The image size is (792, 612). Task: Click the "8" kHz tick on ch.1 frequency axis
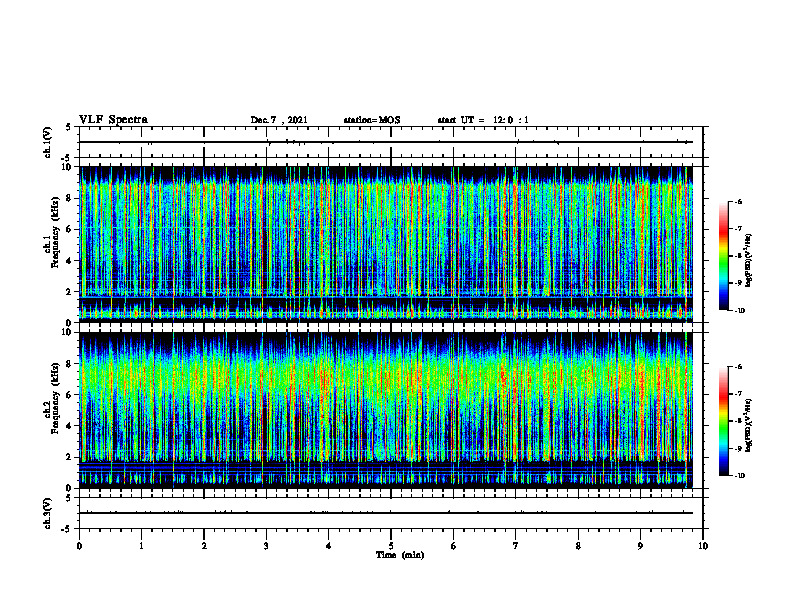pos(70,198)
